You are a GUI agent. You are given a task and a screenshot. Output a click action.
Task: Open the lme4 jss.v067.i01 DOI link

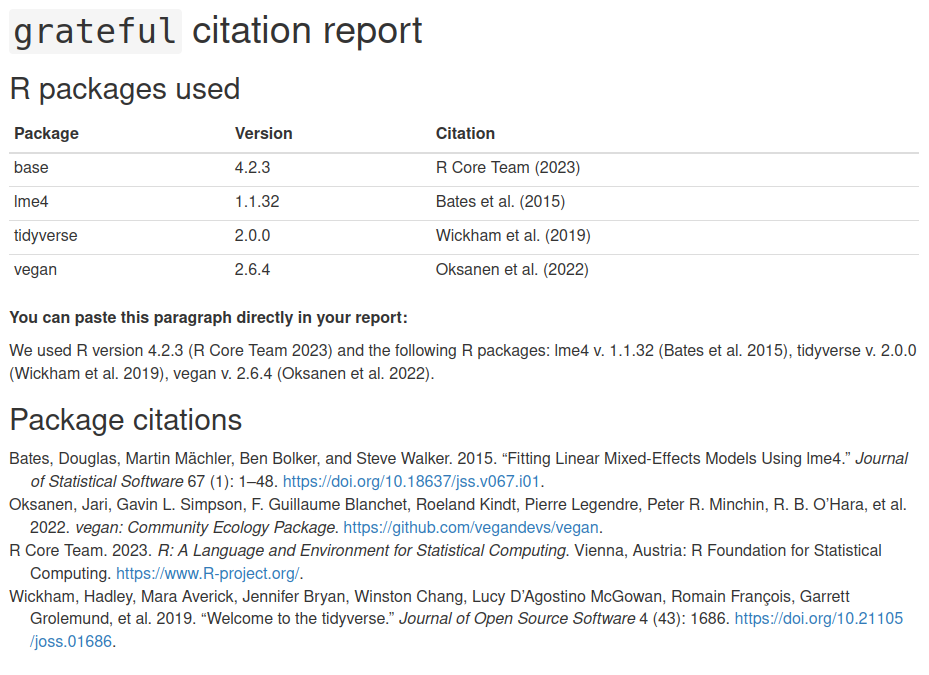tap(412, 481)
